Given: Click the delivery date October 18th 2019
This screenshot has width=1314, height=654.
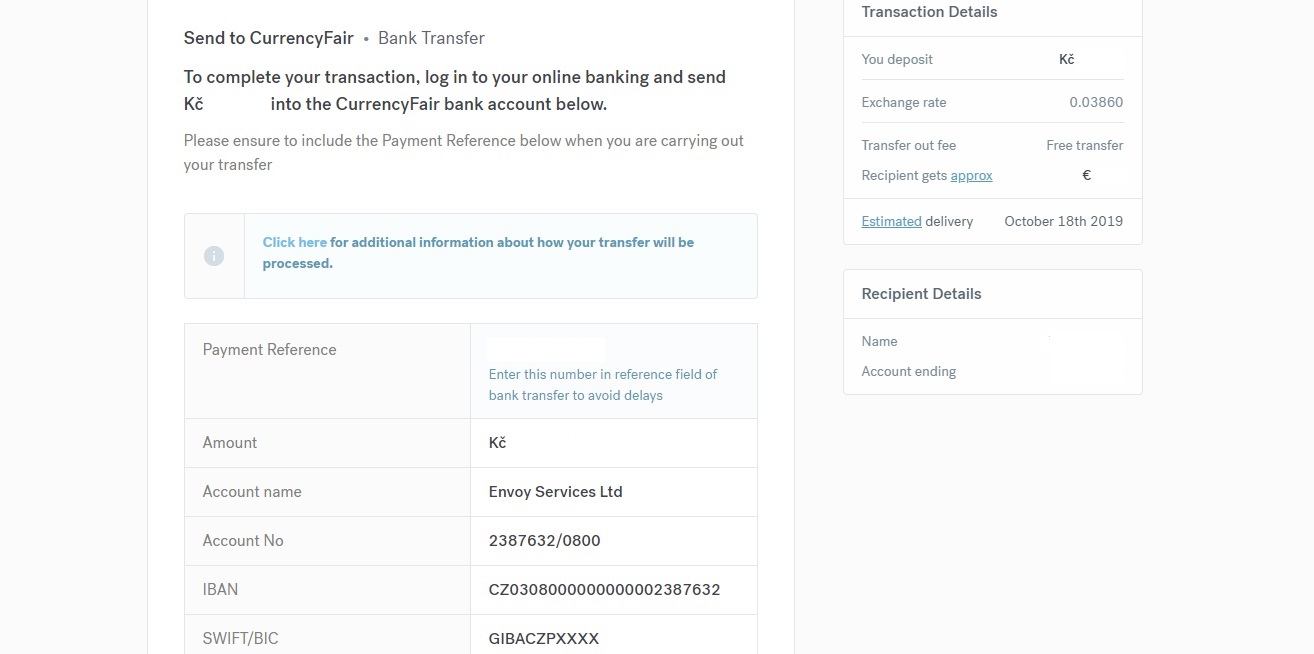Looking at the screenshot, I should 1063,221.
